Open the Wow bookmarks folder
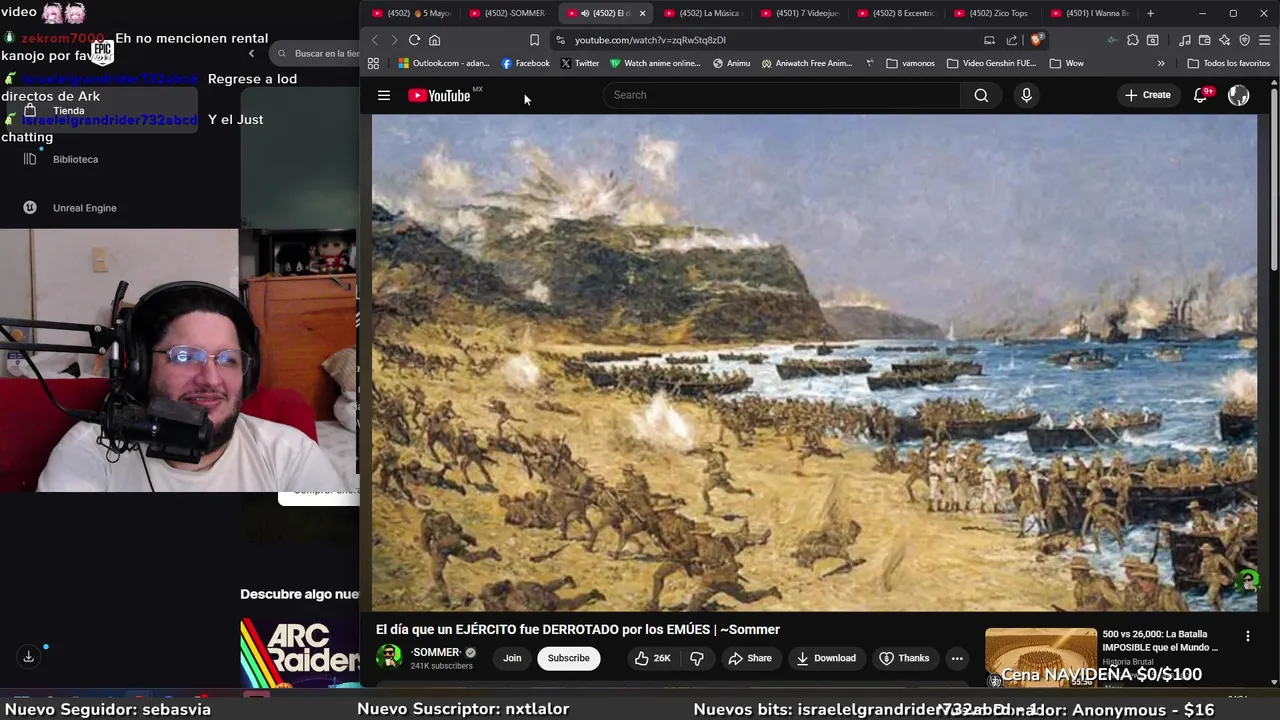 coord(1066,63)
